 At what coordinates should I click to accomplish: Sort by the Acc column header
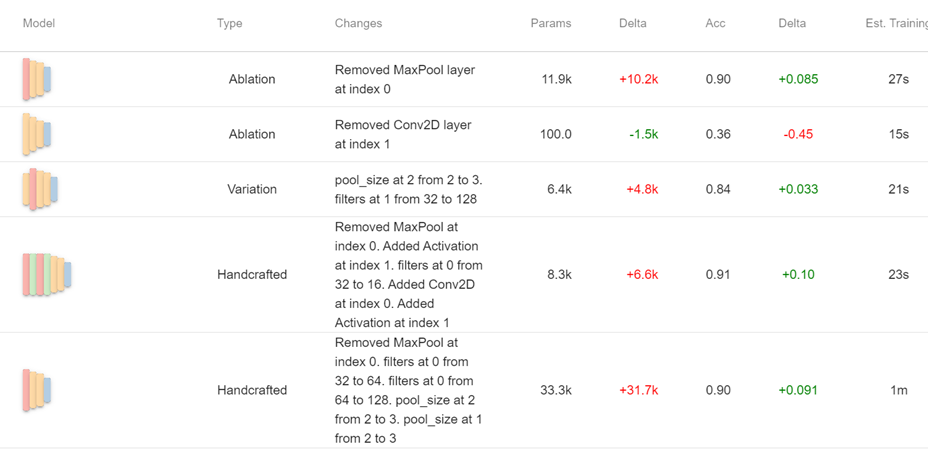coord(716,24)
